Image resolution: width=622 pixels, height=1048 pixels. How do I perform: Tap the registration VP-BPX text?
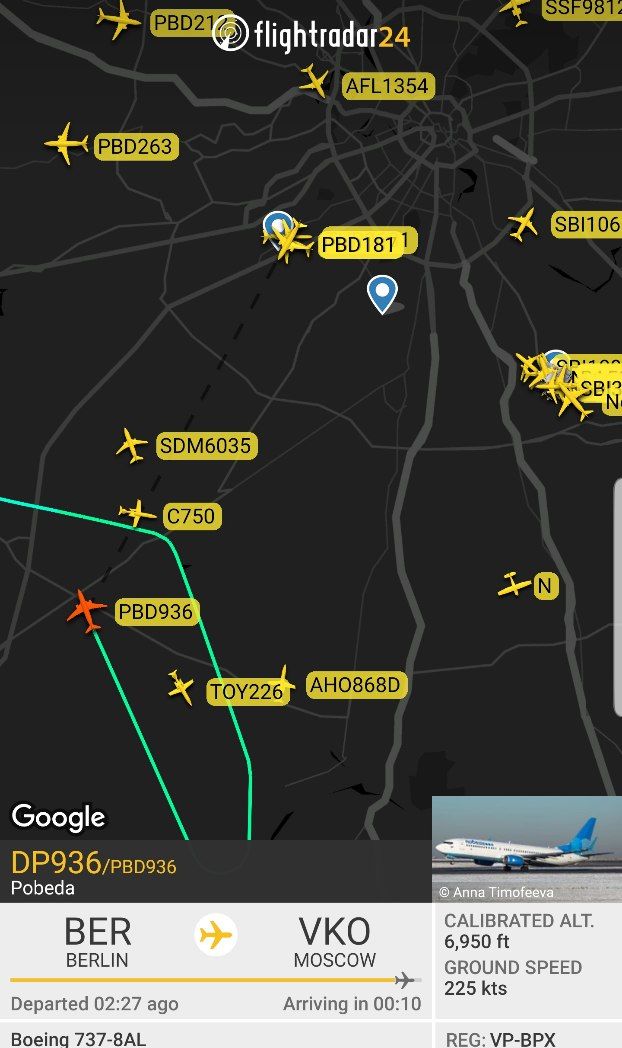(500, 1039)
